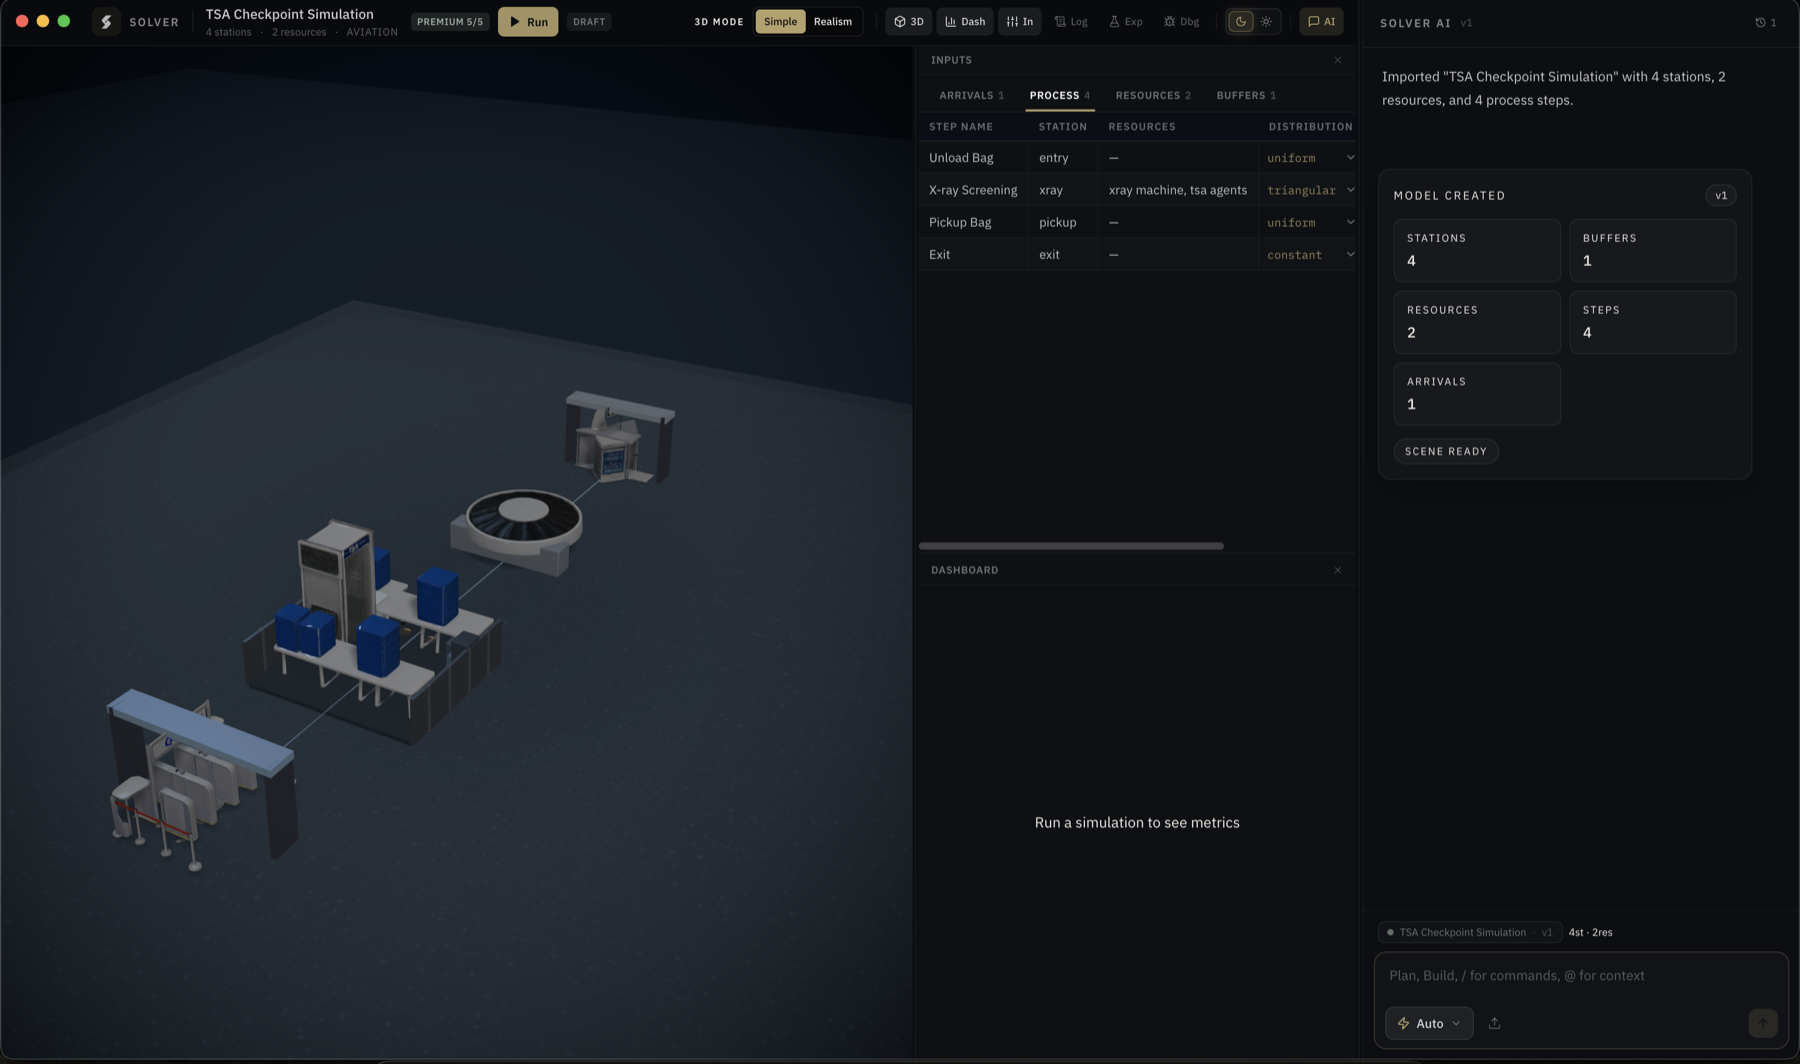The image size is (1800, 1064).
Task: Select the exit booth model in 3D
Action: tap(620, 437)
